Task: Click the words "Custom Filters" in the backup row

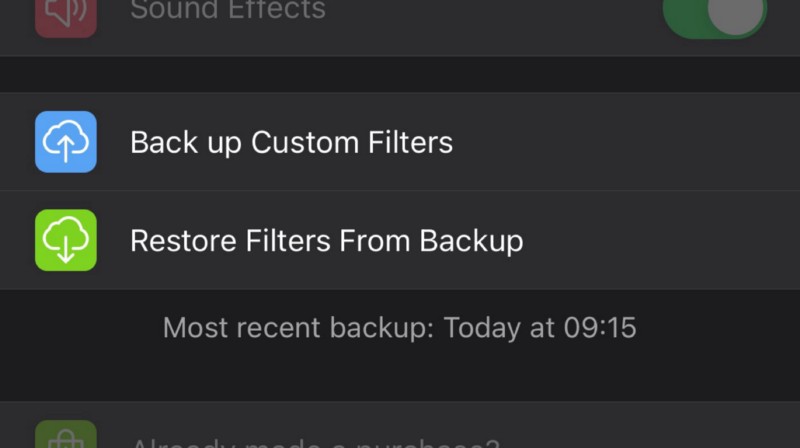Action: (352, 142)
